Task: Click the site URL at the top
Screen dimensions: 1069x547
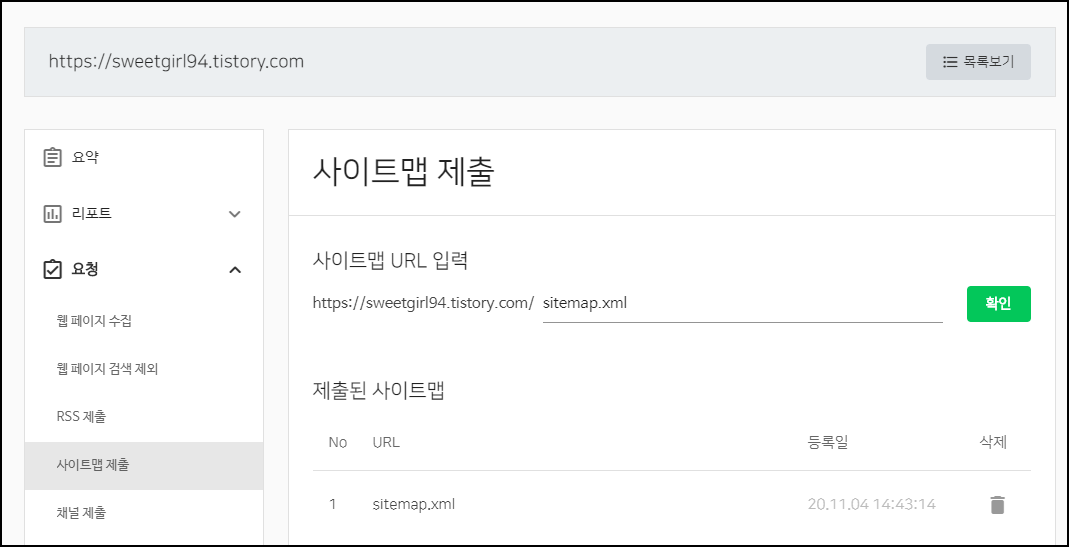Action: coord(176,61)
